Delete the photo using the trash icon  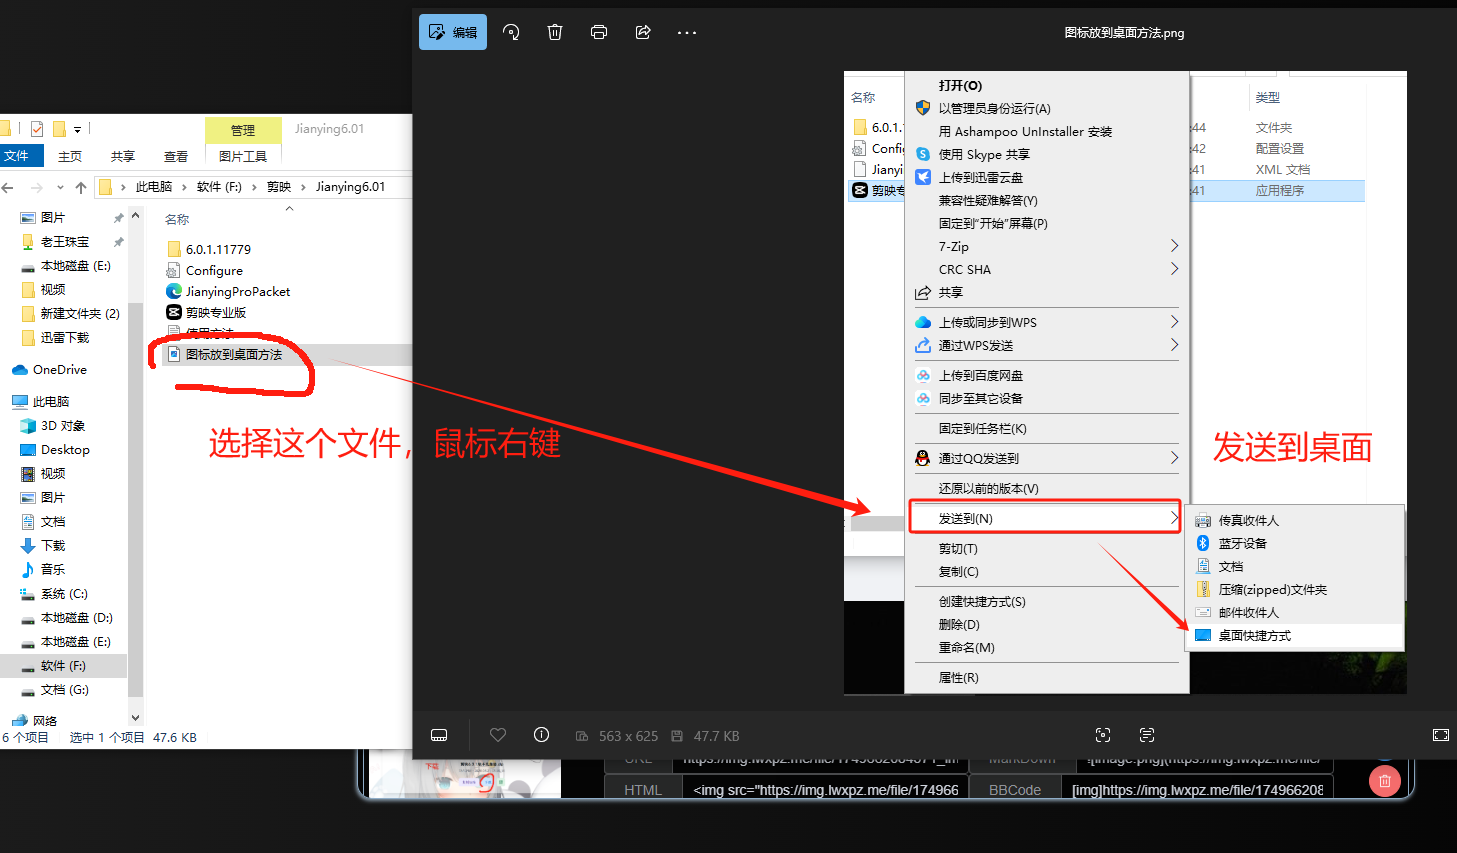point(555,32)
